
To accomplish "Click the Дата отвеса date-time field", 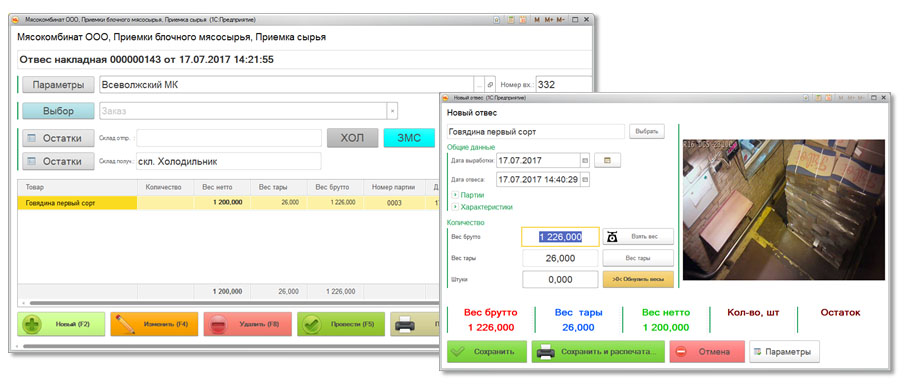I will click(538, 180).
